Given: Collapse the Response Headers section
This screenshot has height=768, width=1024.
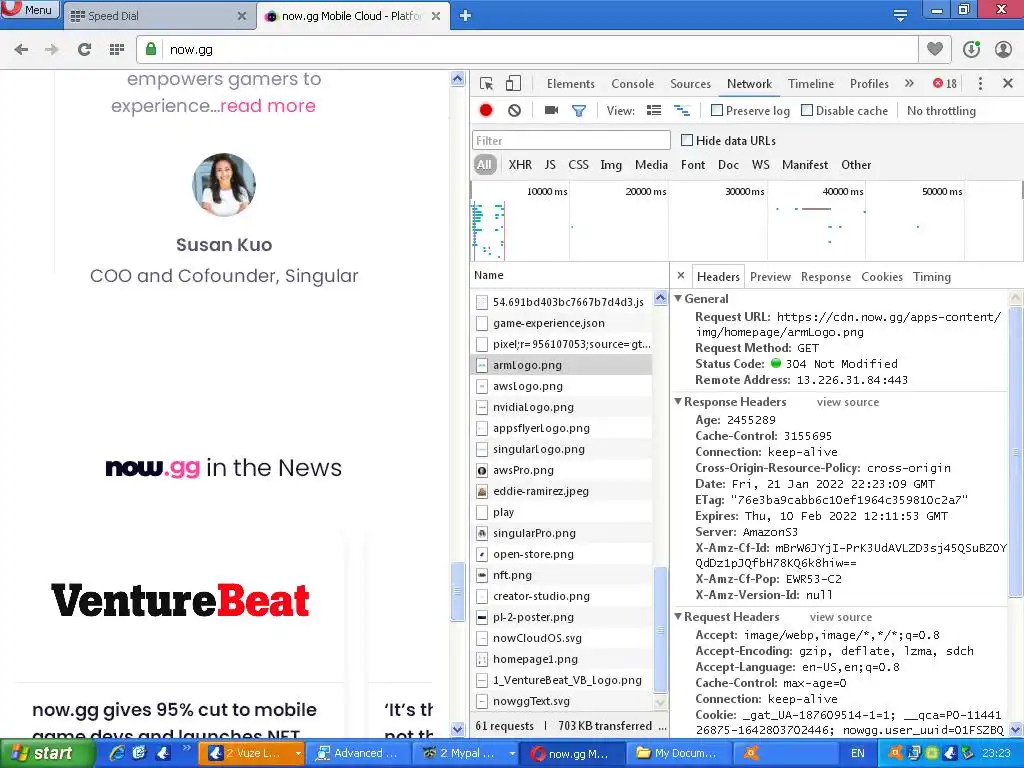Looking at the screenshot, I should pos(678,402).
